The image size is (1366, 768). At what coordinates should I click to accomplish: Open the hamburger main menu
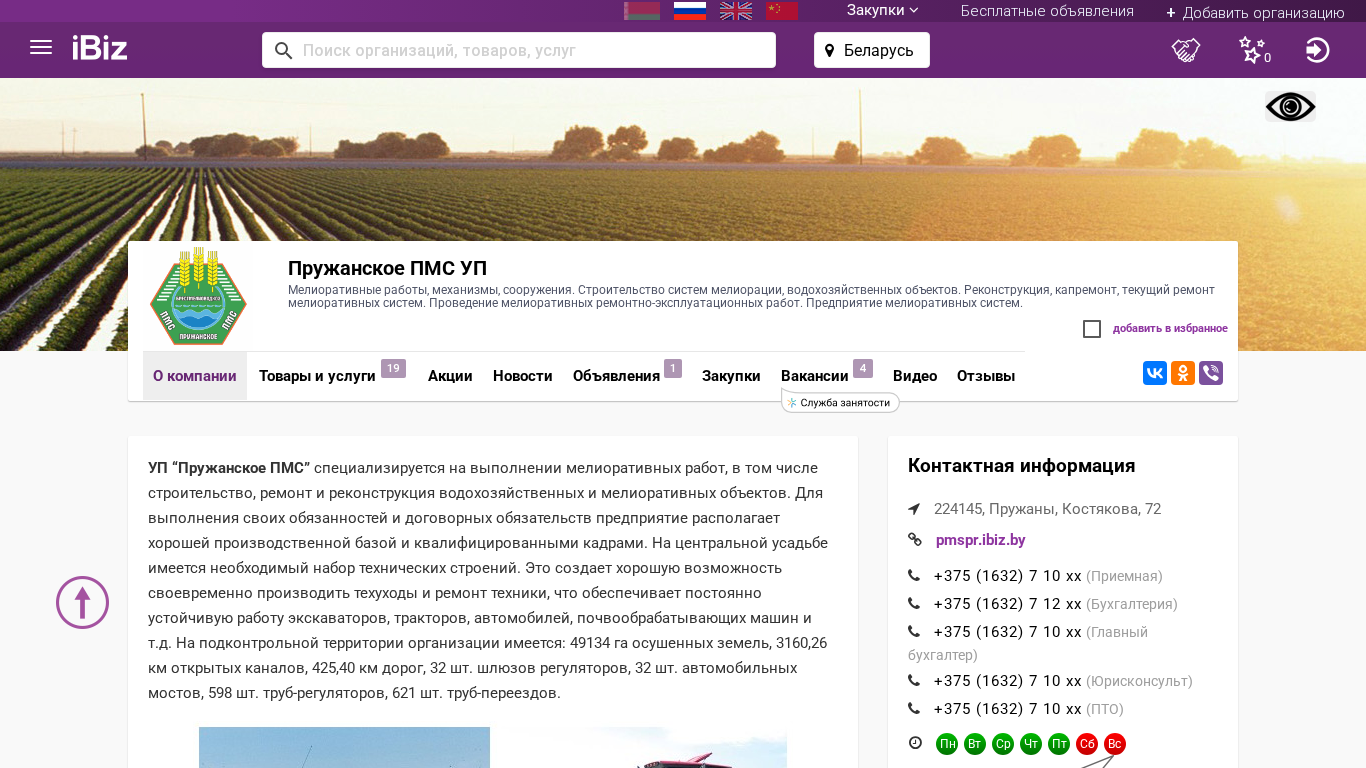(41, 48)
